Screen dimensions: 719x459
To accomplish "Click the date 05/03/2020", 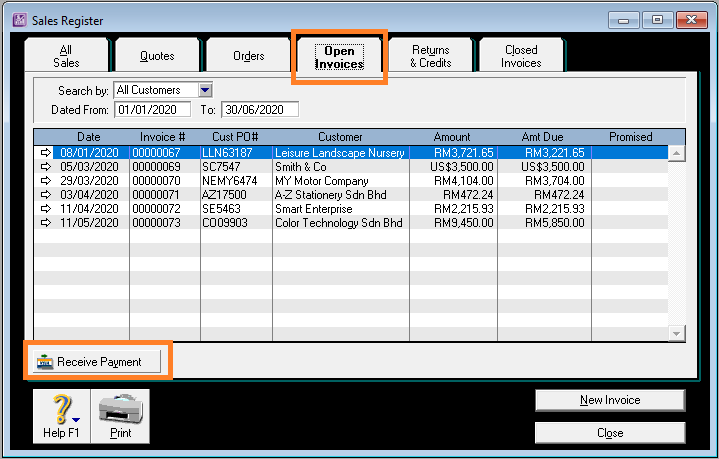I will pyautogui.click(x=89, y=167).
